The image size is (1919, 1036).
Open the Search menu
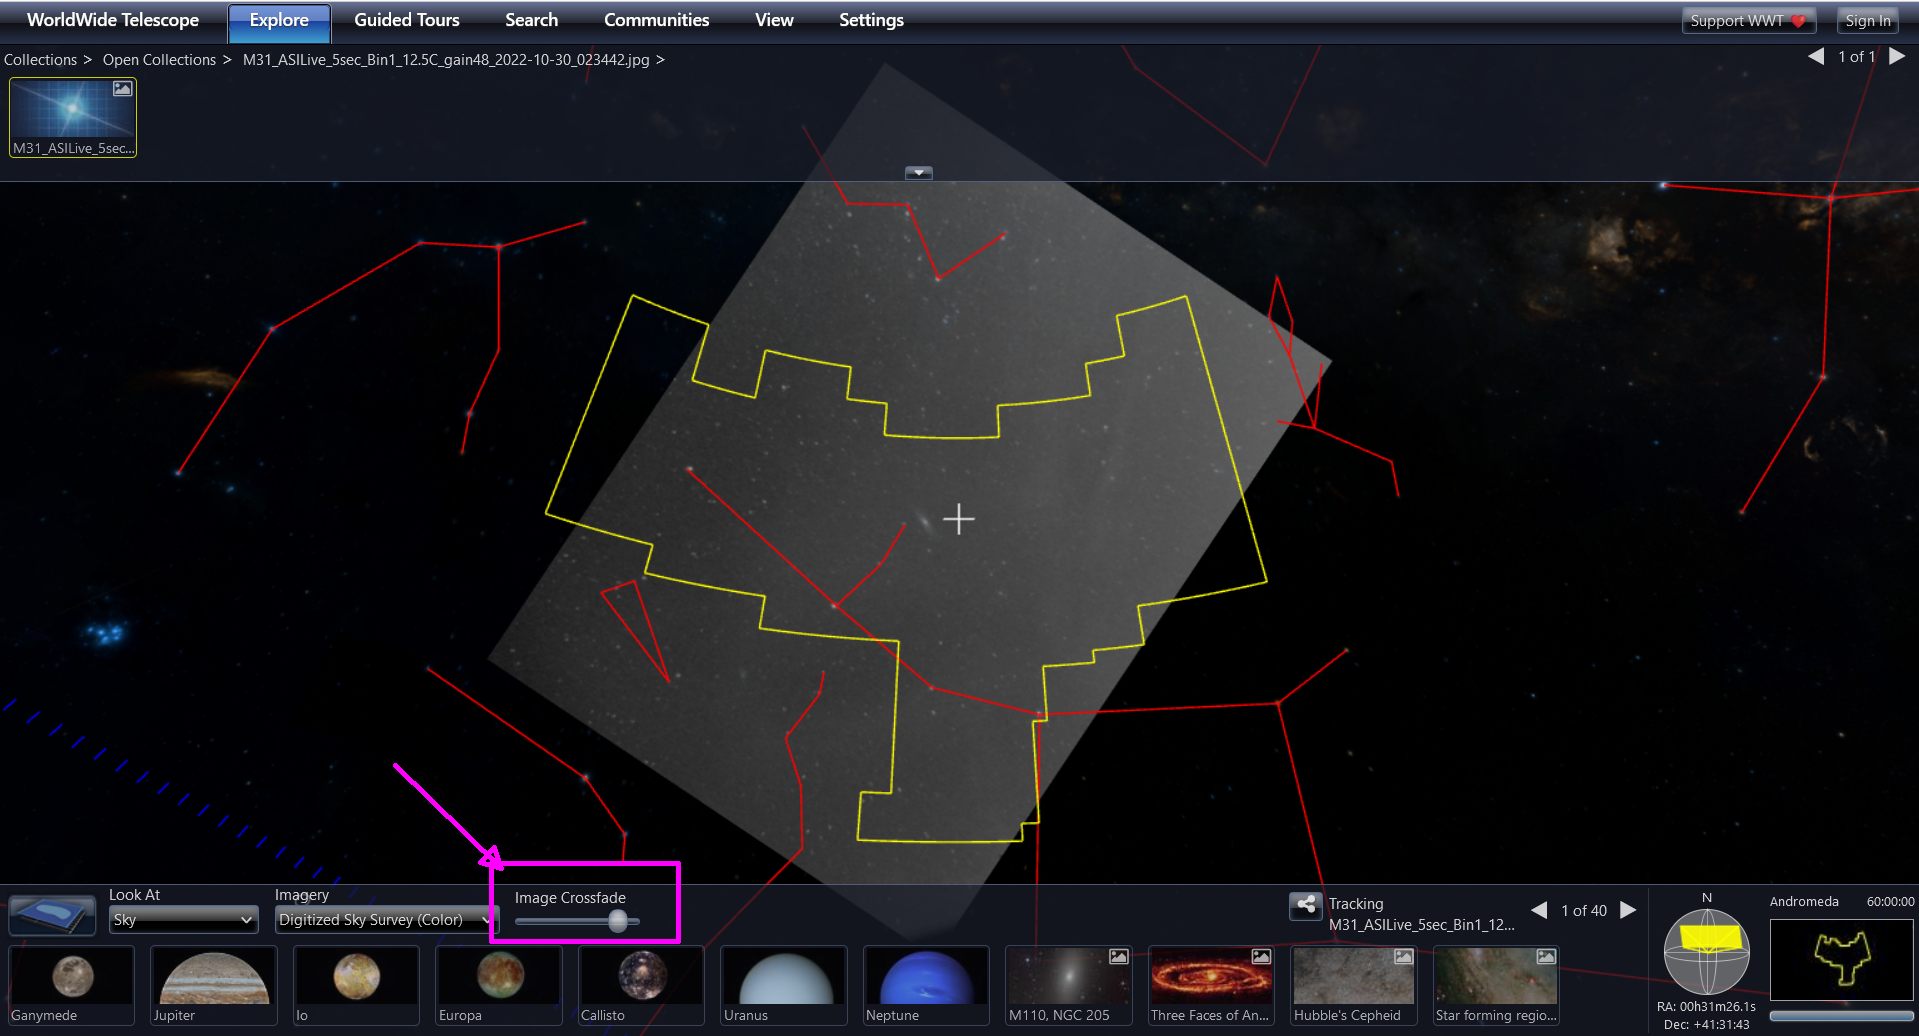tap(531, 20)
